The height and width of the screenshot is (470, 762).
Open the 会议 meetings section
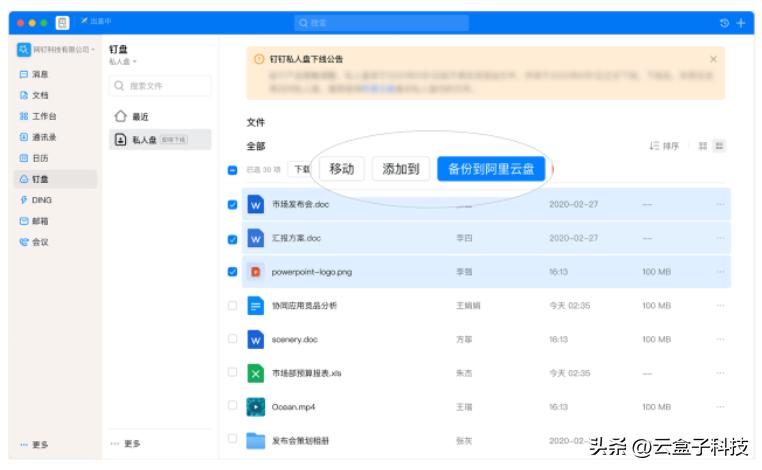point(34,242)
